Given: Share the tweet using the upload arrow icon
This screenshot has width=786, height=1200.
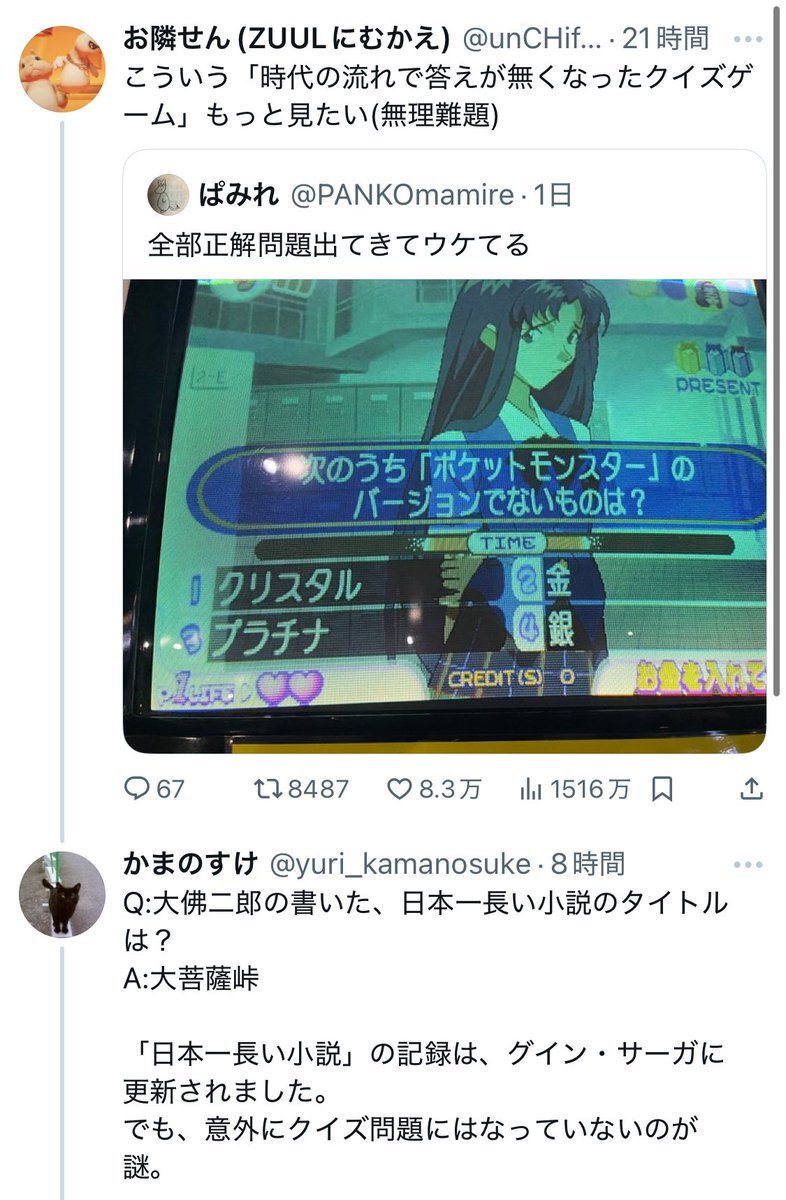Looking at the screenshot, I should [x=751, y=789].
